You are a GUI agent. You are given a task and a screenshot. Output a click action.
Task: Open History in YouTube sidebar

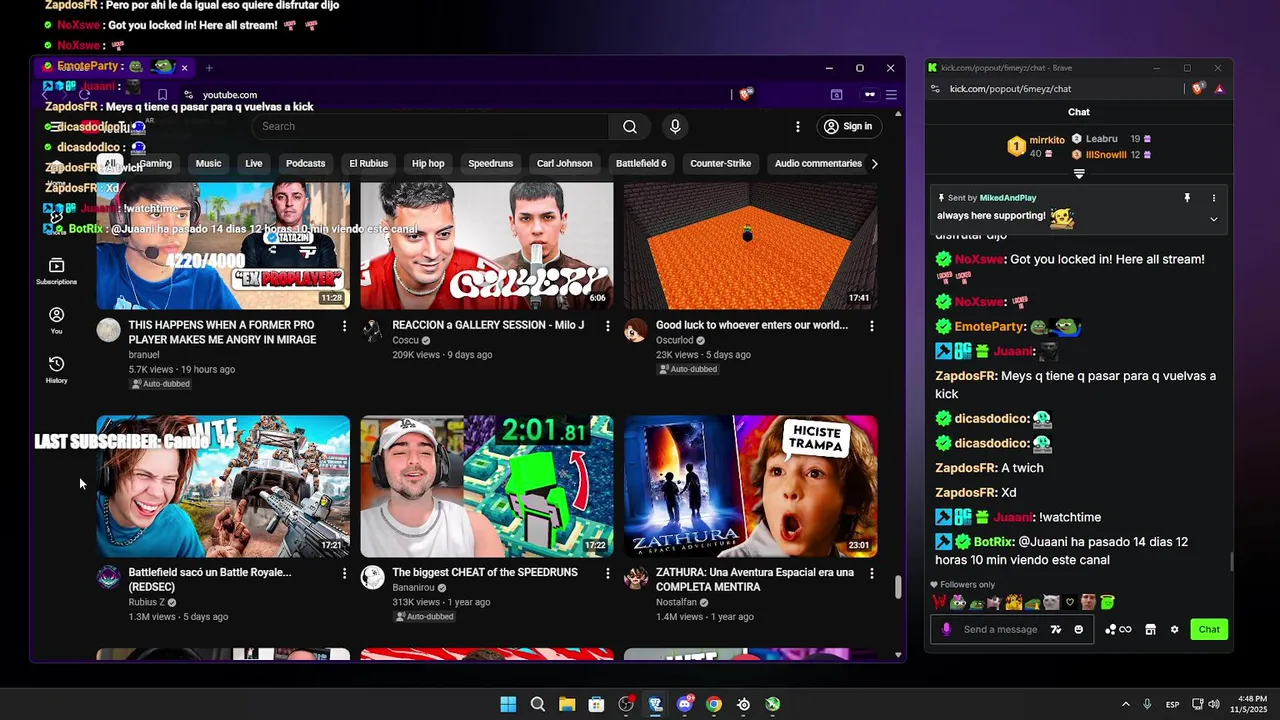click(57, 369)
